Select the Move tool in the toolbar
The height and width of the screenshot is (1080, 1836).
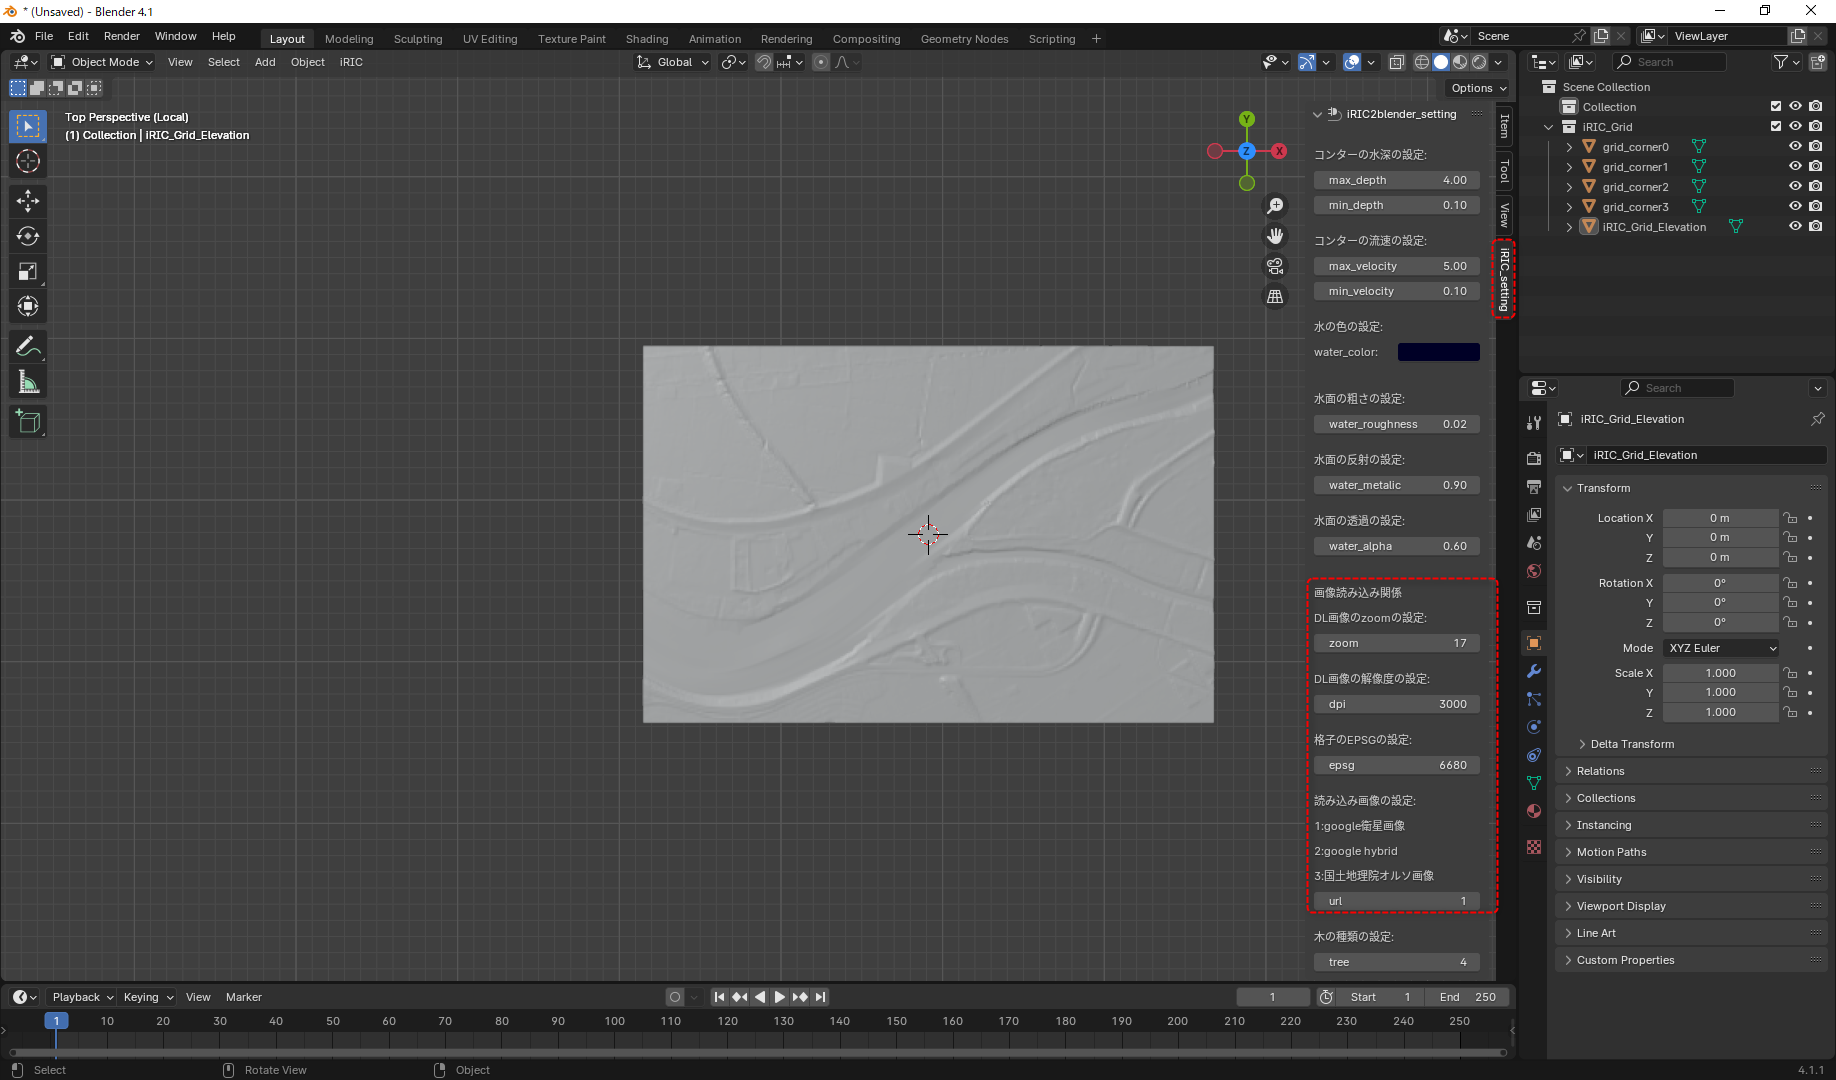28,201
